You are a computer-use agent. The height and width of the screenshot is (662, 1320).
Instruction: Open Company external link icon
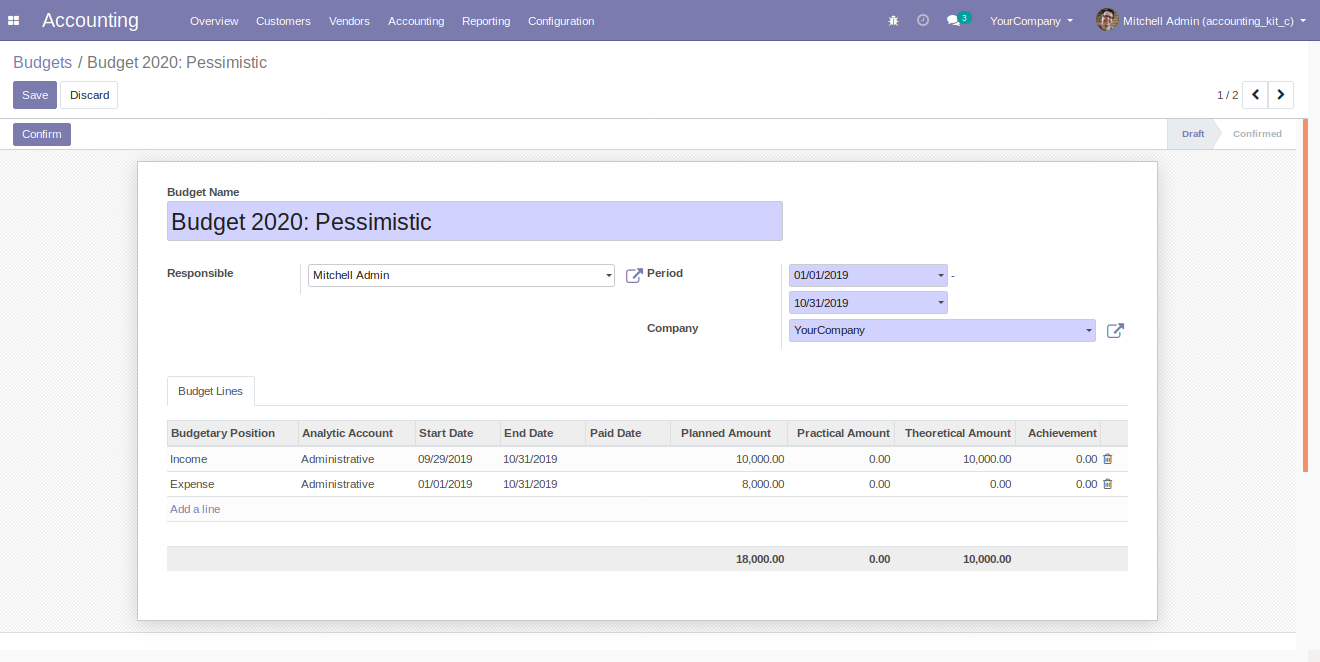pos(1115,331)
